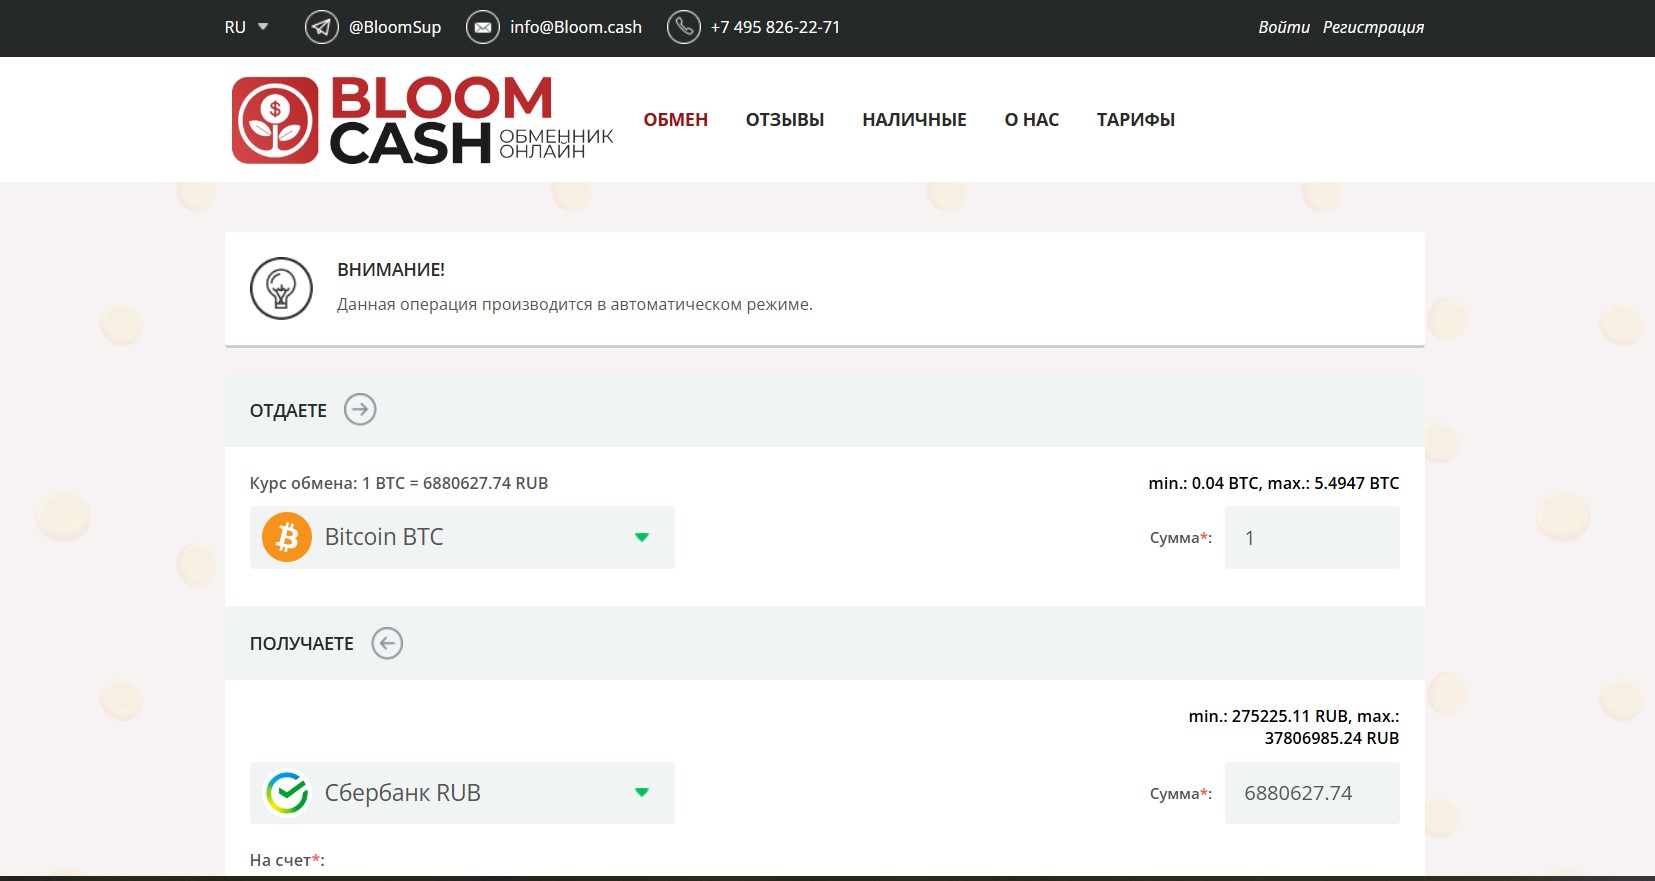Click phone number +7 495 826-22-71
This screenshot has height=881, width=1655.
pos(776,27)
